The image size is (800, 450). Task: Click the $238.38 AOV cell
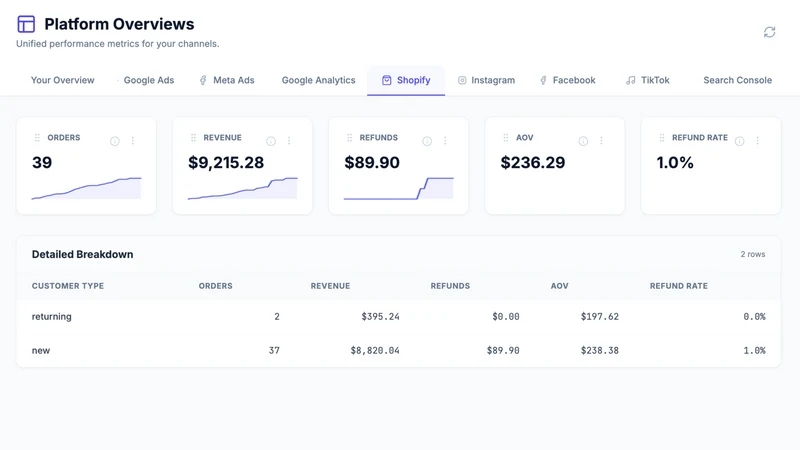(x=599, y=351)
